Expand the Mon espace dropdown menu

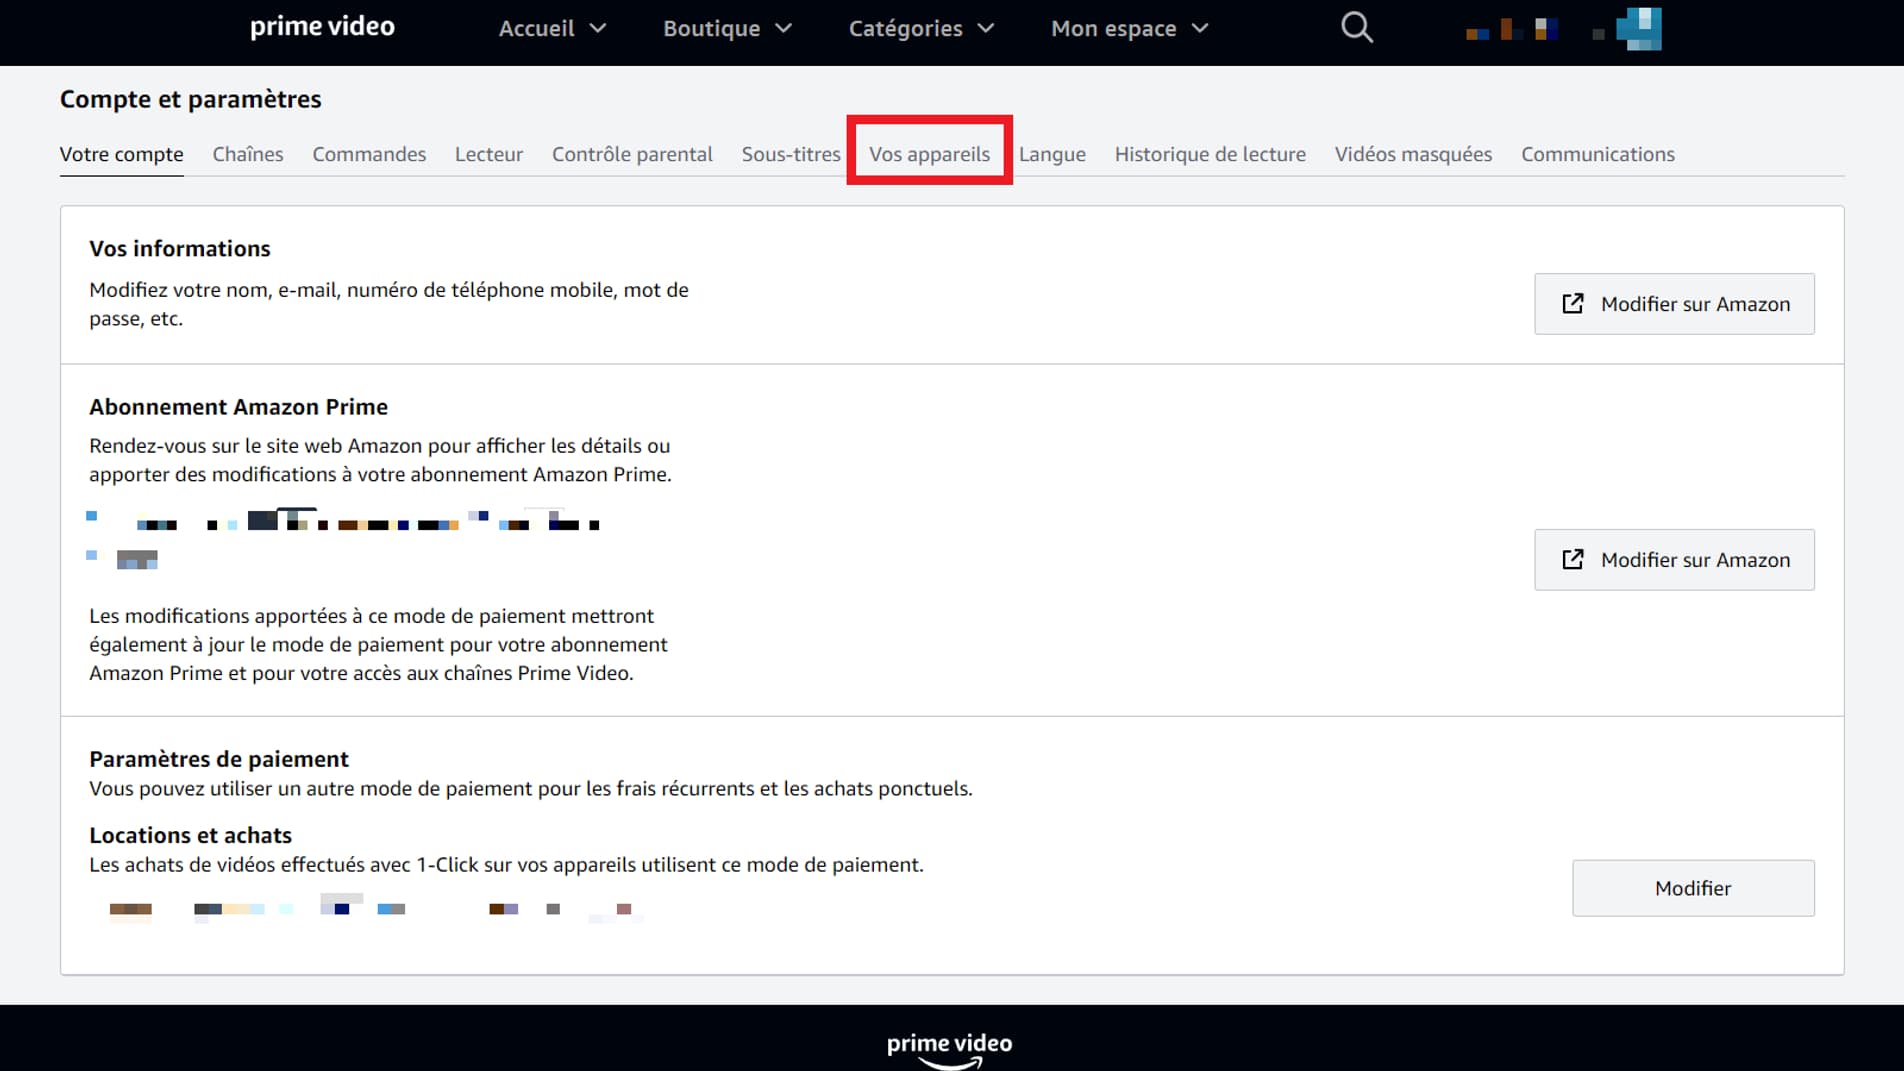coord(1130,28)
